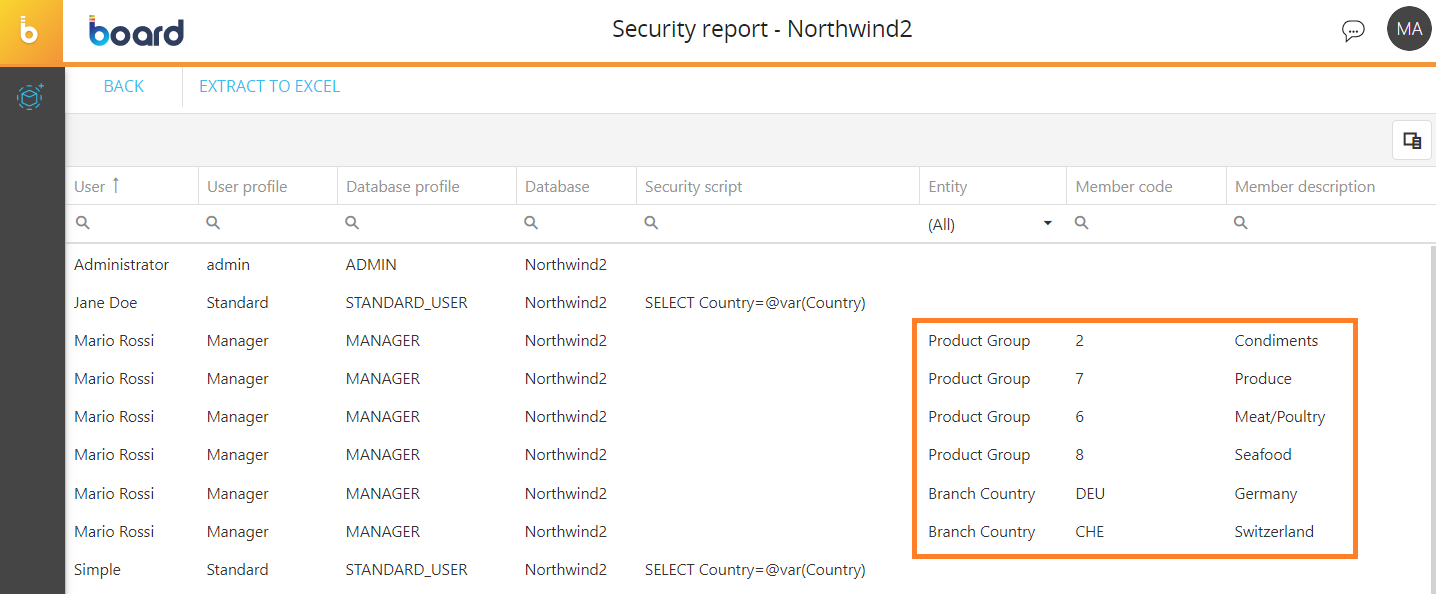Open the chat messages icon
Screen dimensions: 1436x594
click(1352, 30)
